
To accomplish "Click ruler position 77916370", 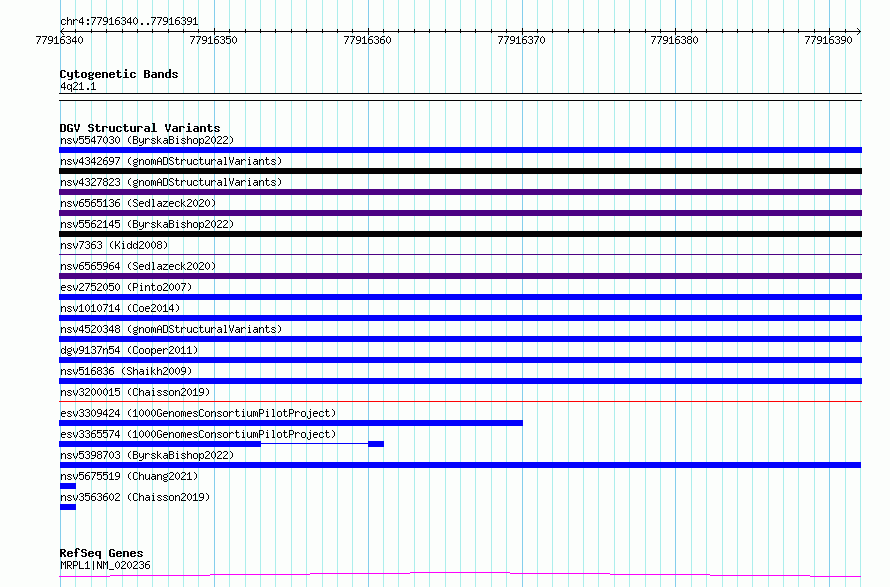I will pyautogui.click(x=521, y=40).
